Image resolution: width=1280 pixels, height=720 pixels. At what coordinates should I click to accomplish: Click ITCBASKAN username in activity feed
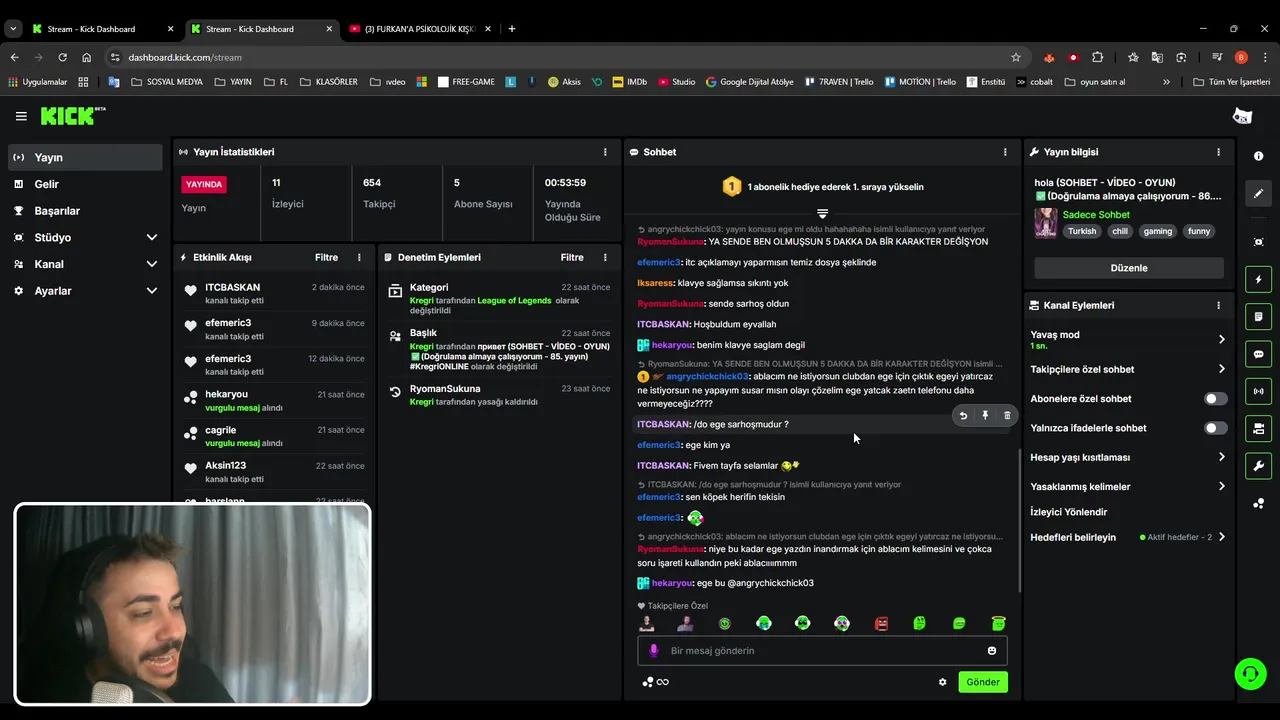click(x=232, y=288)
